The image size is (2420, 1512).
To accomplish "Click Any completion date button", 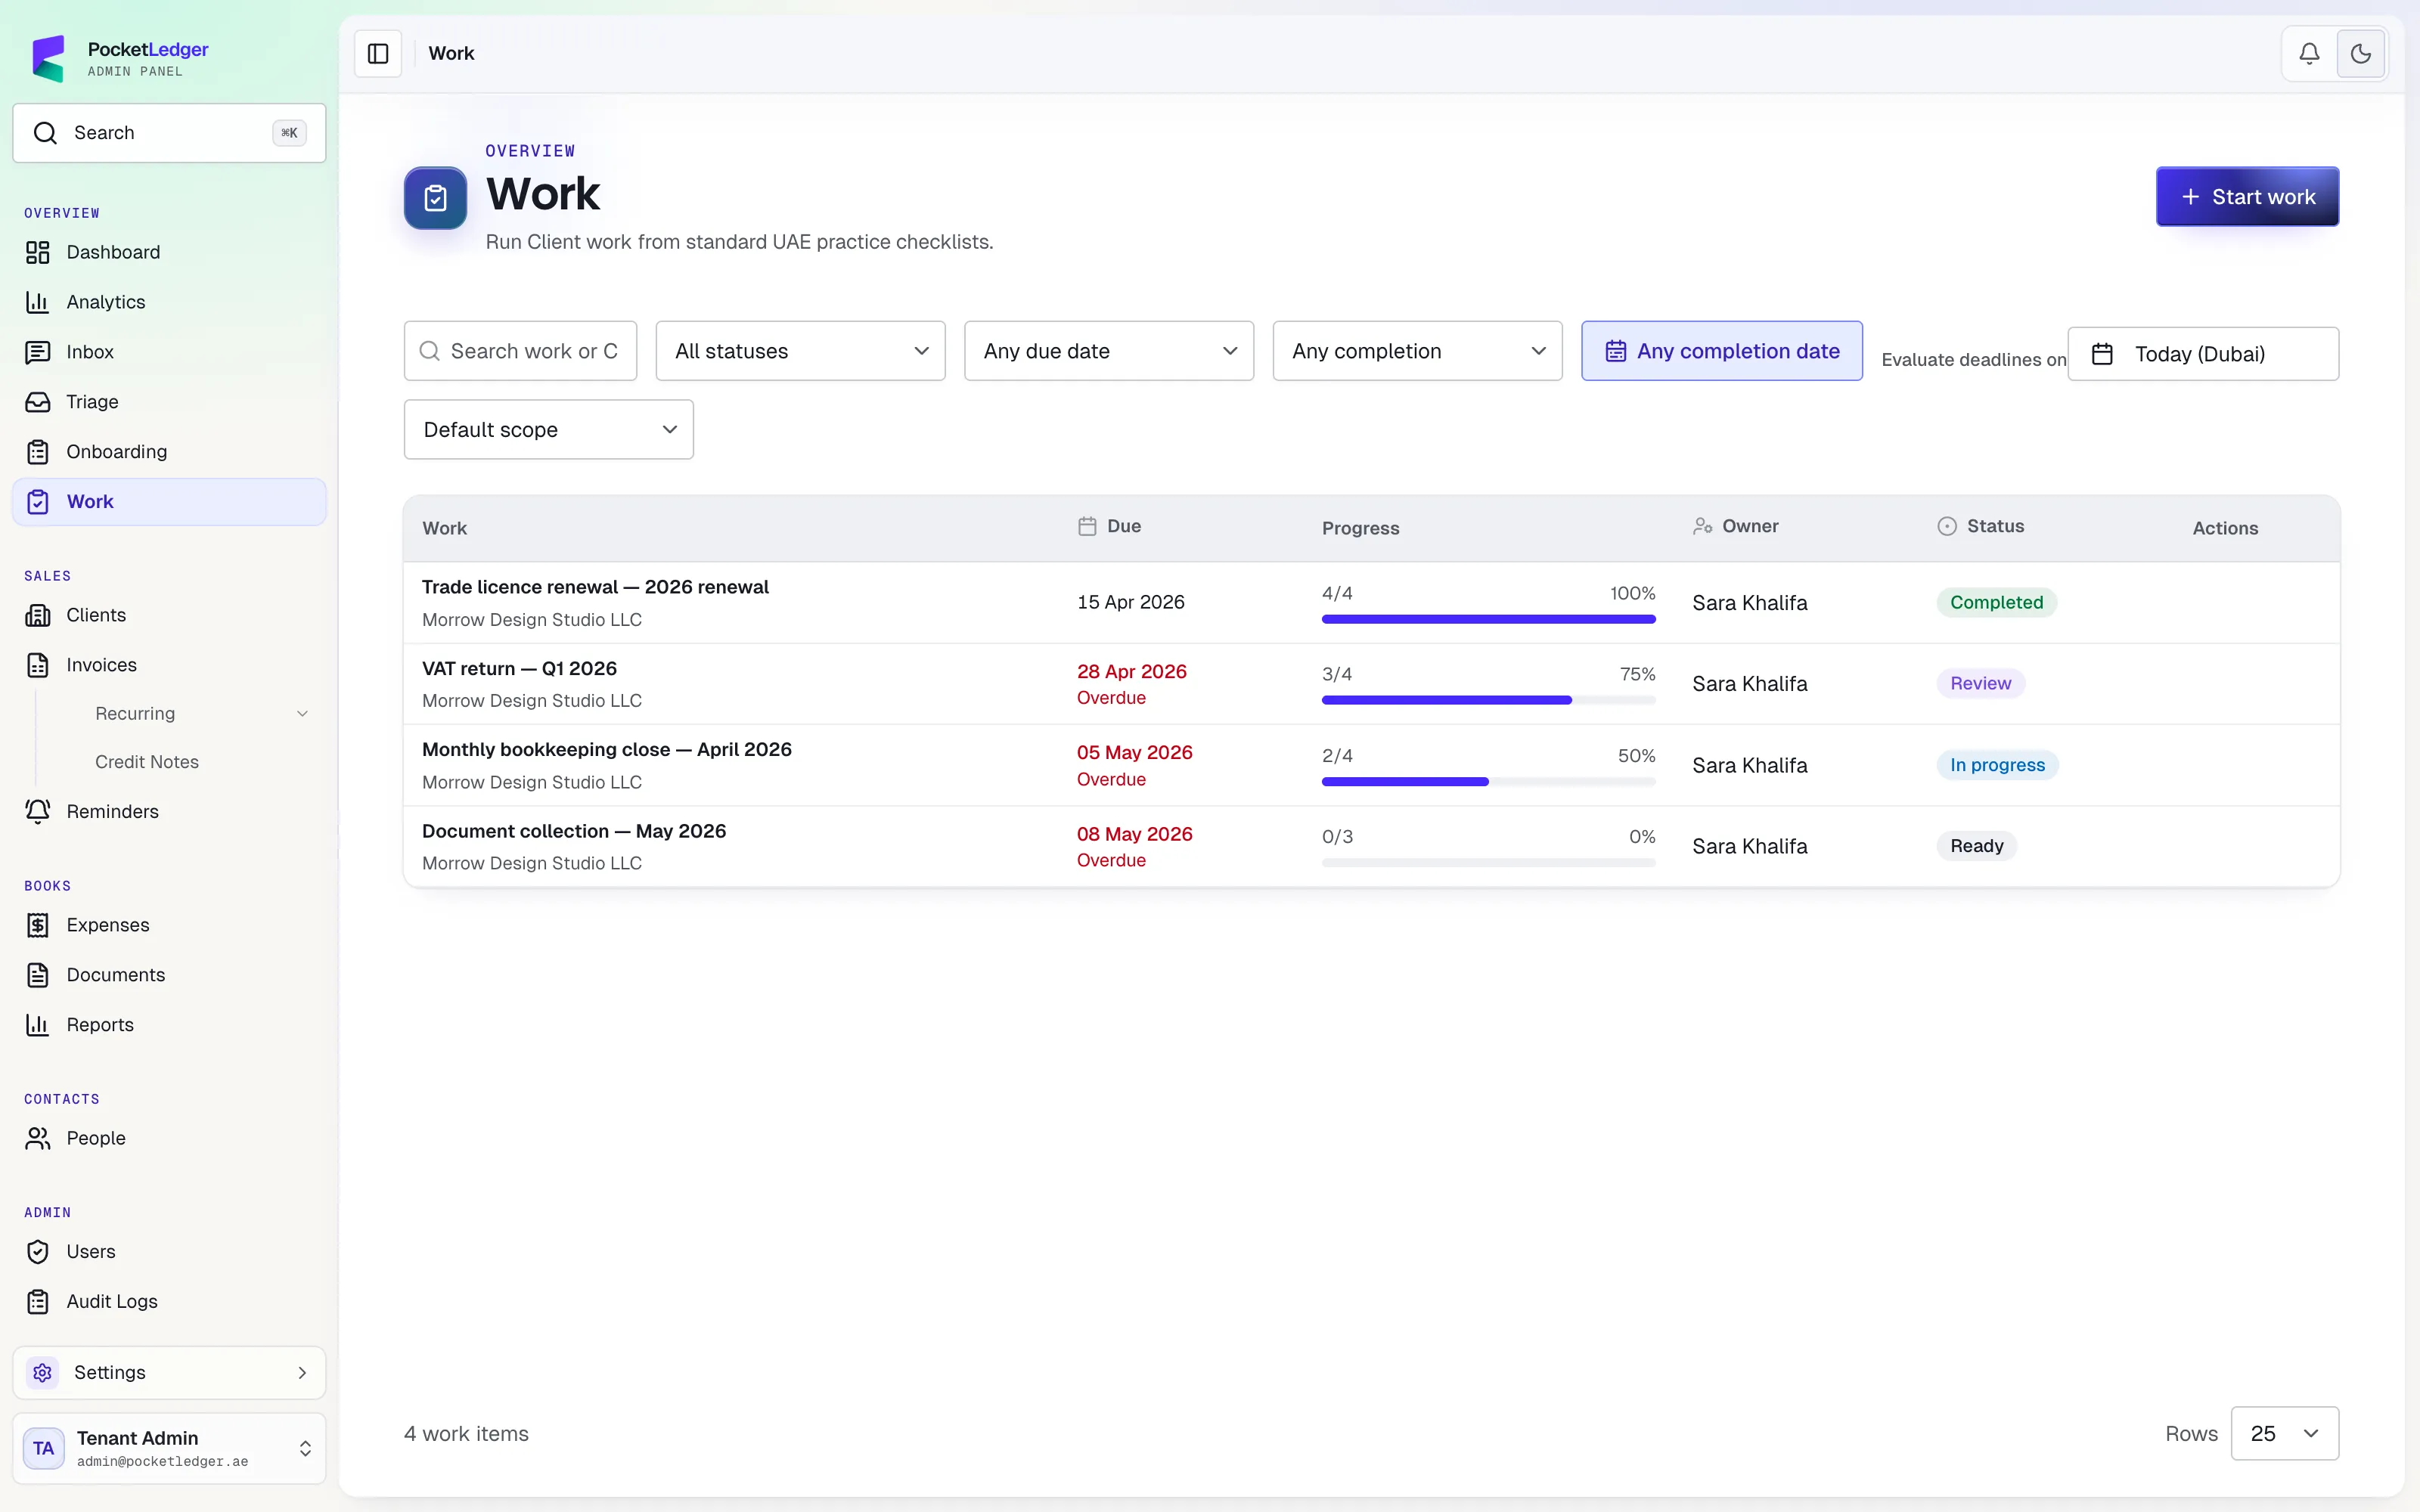I will [x=1721, y=351].
